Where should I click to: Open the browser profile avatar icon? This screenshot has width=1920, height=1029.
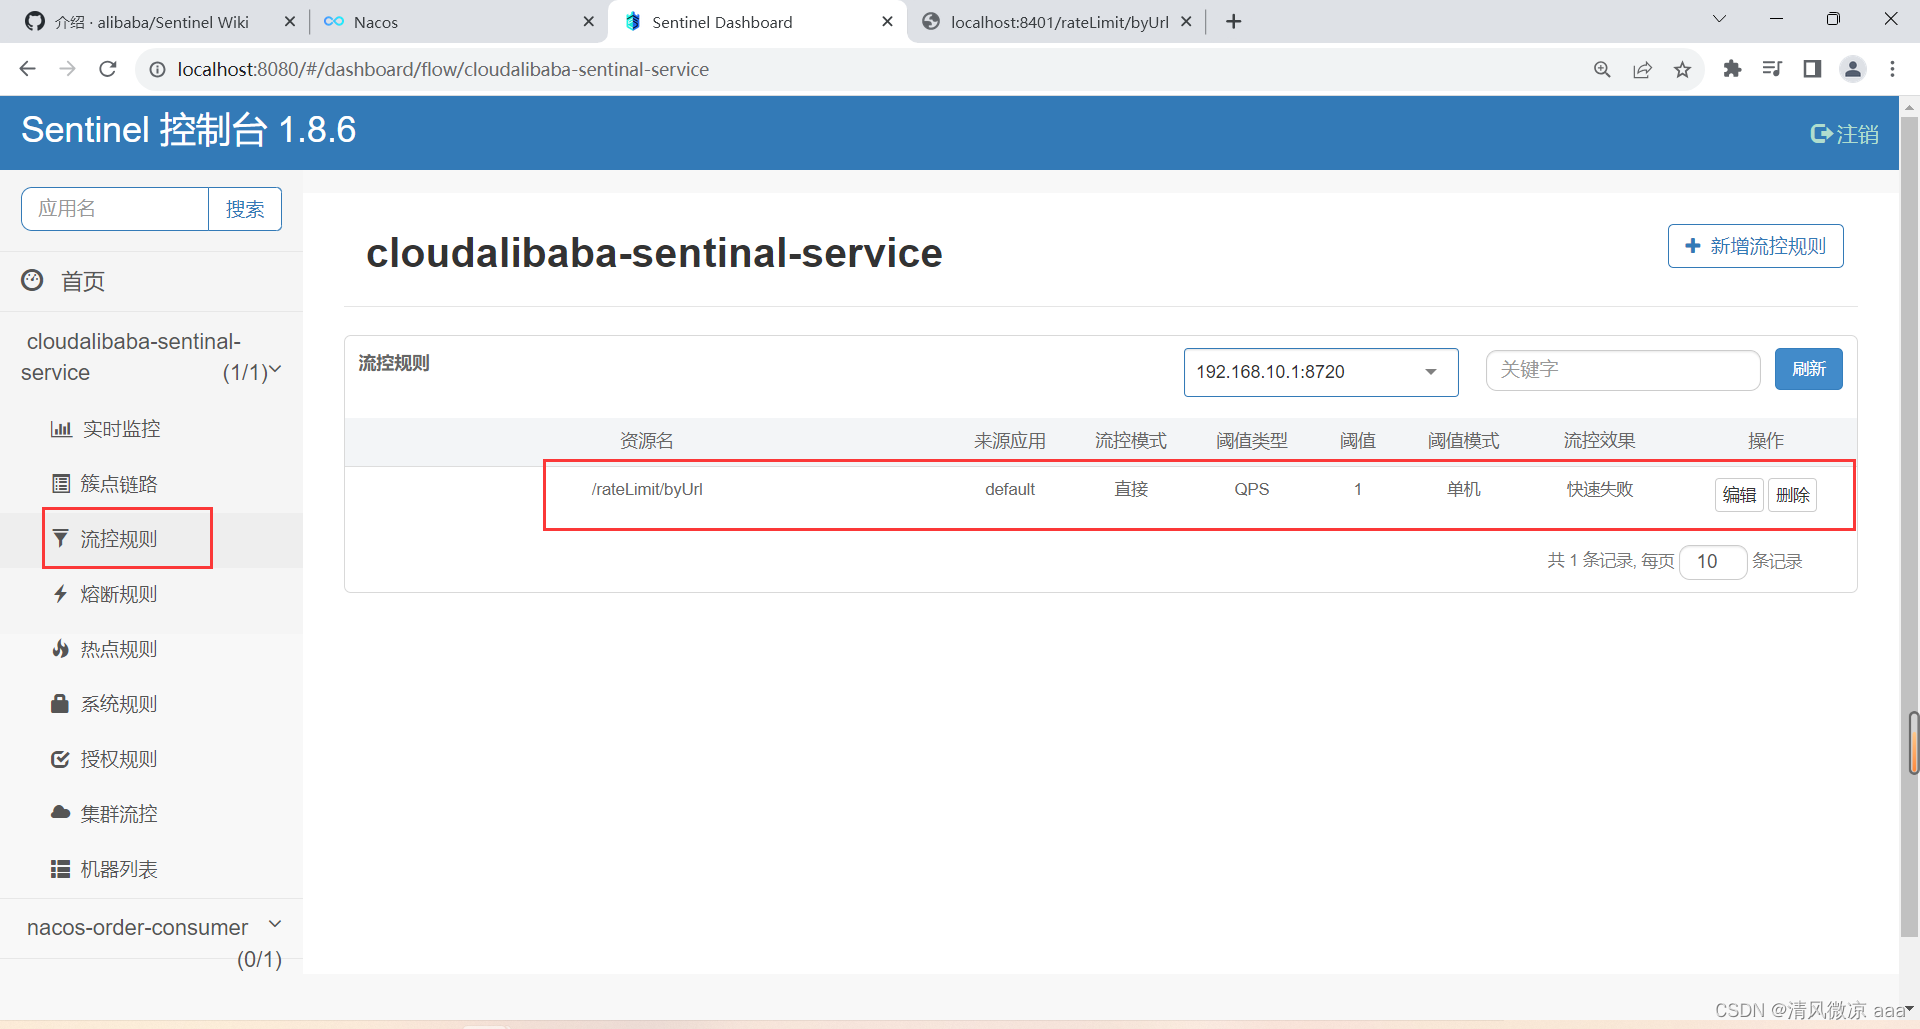[1853, 69]
